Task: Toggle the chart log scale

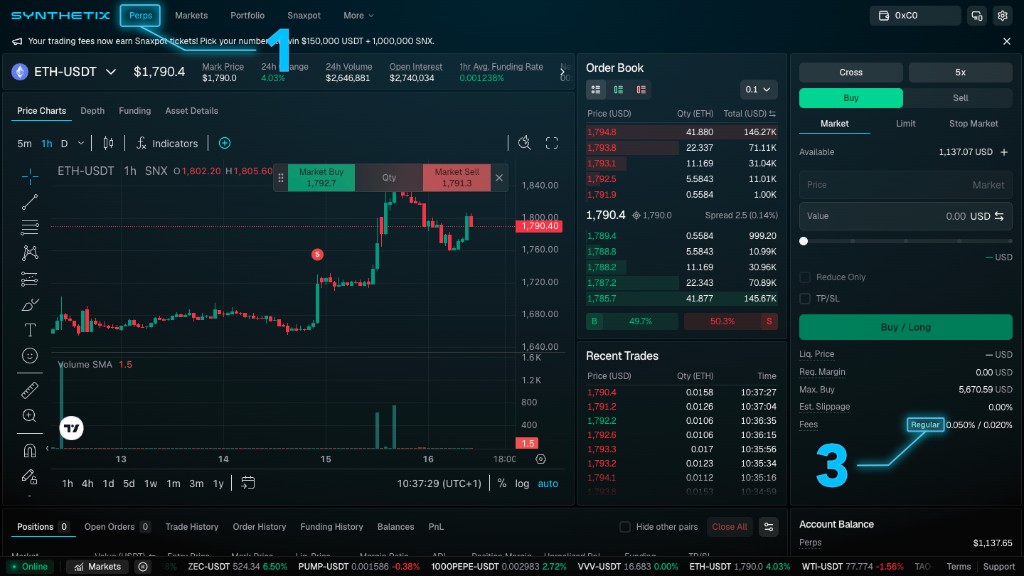Action: click(522, 484)
